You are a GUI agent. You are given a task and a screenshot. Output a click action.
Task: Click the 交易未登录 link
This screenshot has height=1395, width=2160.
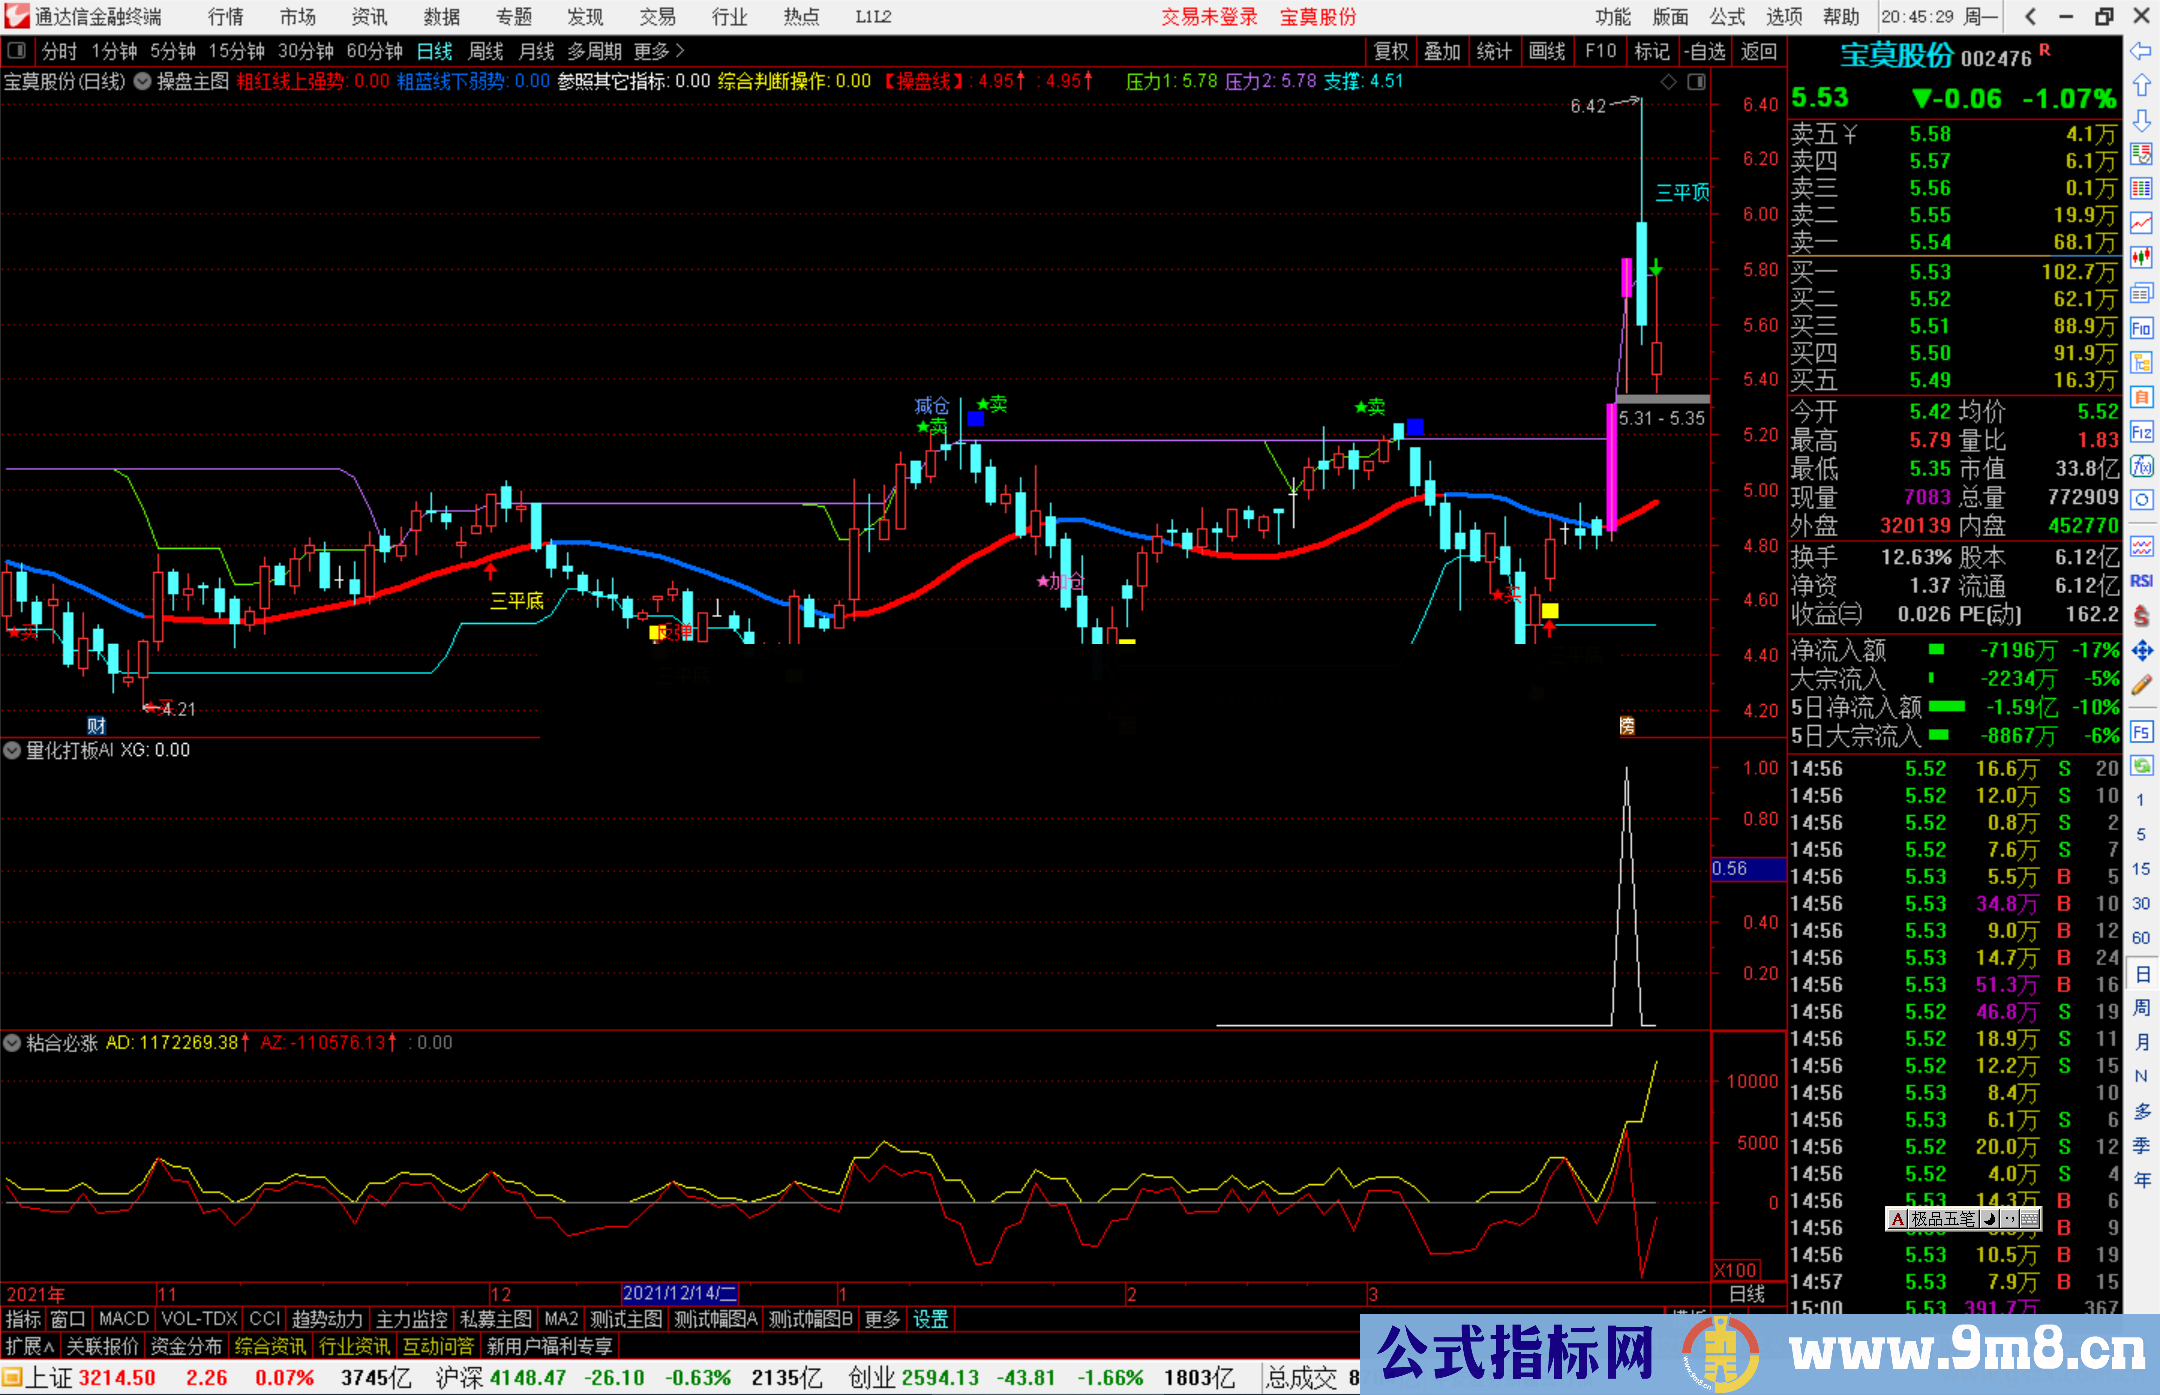pos(1209,17)
